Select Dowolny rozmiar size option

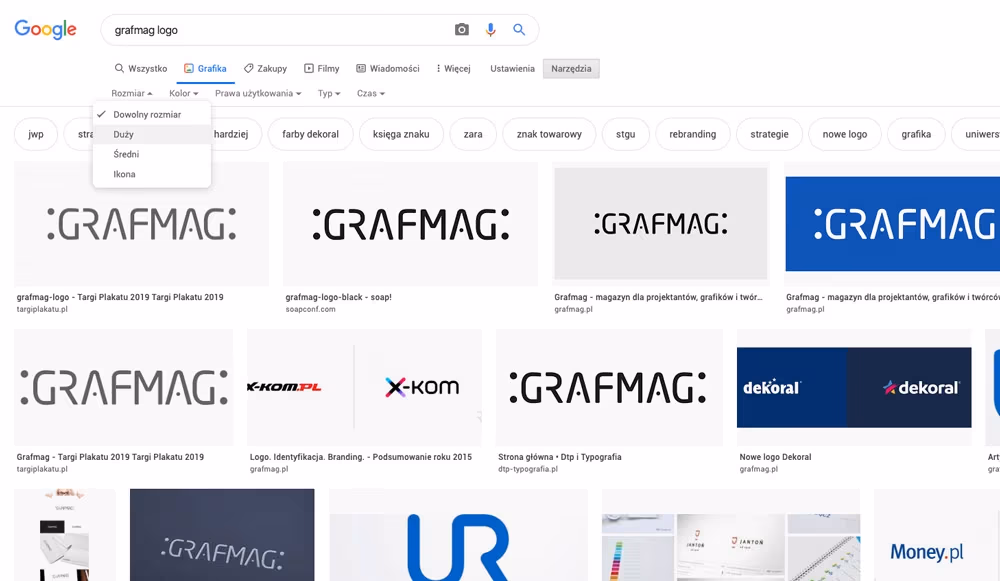(152, 114)
